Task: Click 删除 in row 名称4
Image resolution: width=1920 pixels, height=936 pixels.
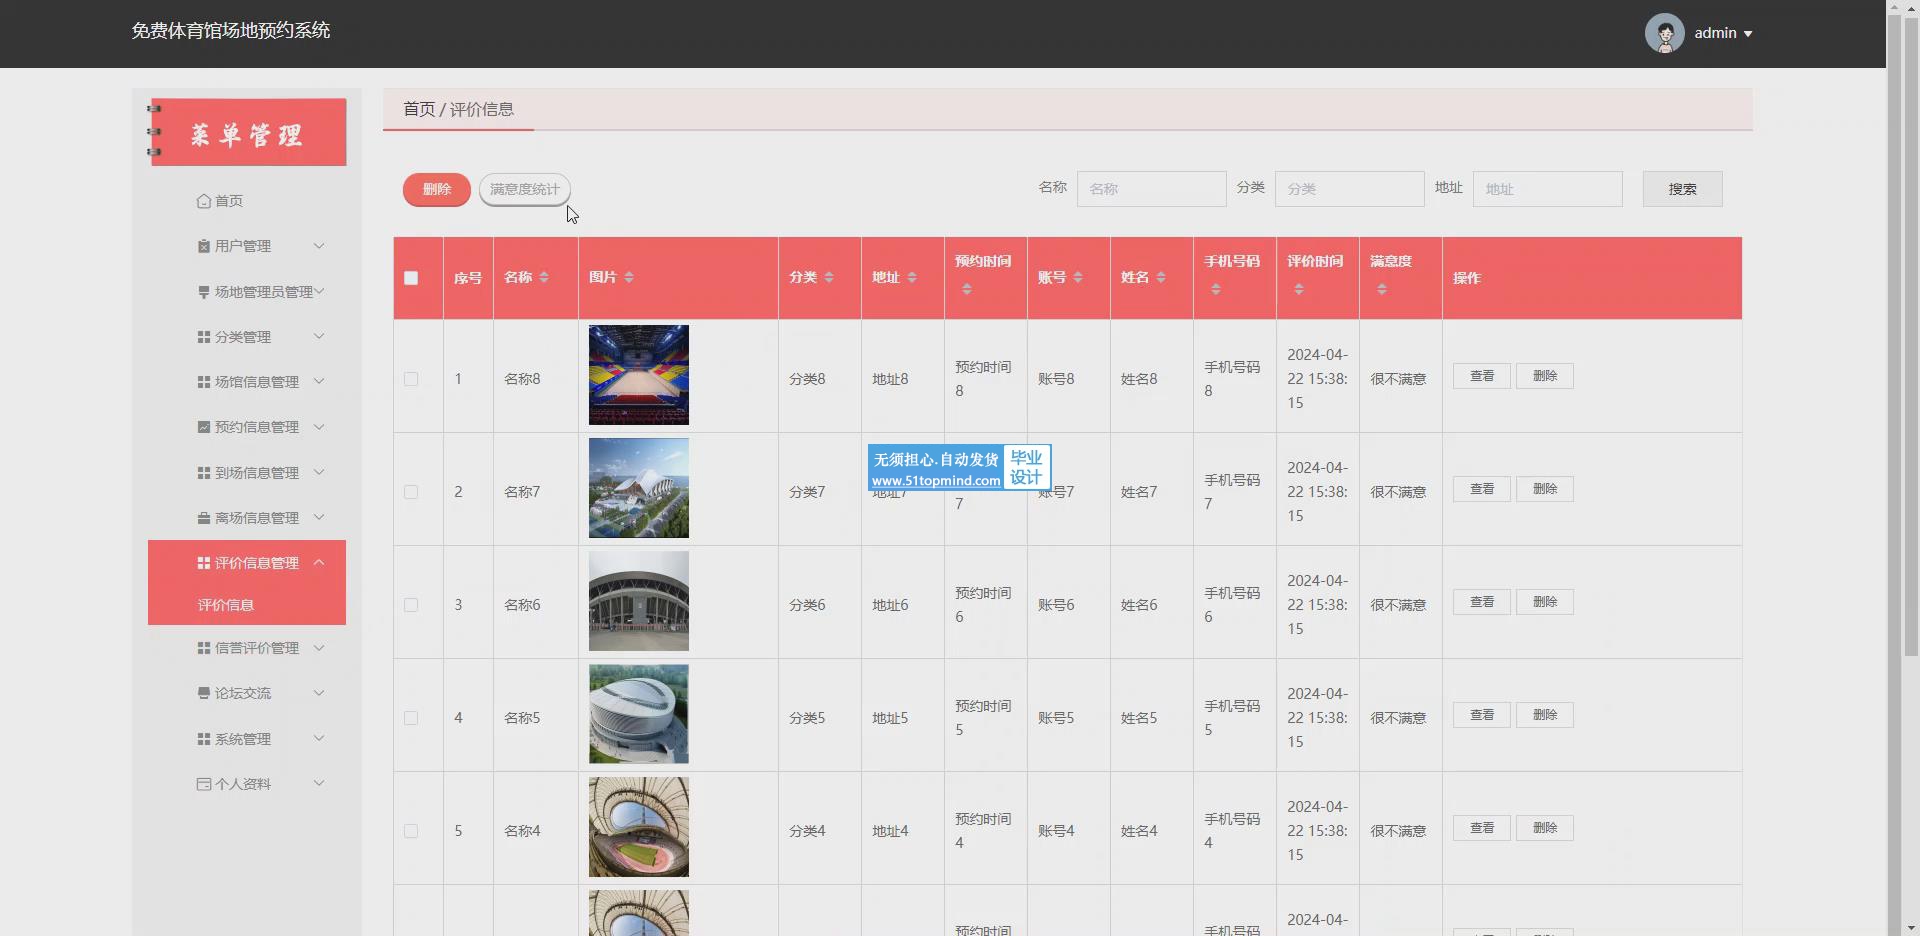Action: point(1545,828)
